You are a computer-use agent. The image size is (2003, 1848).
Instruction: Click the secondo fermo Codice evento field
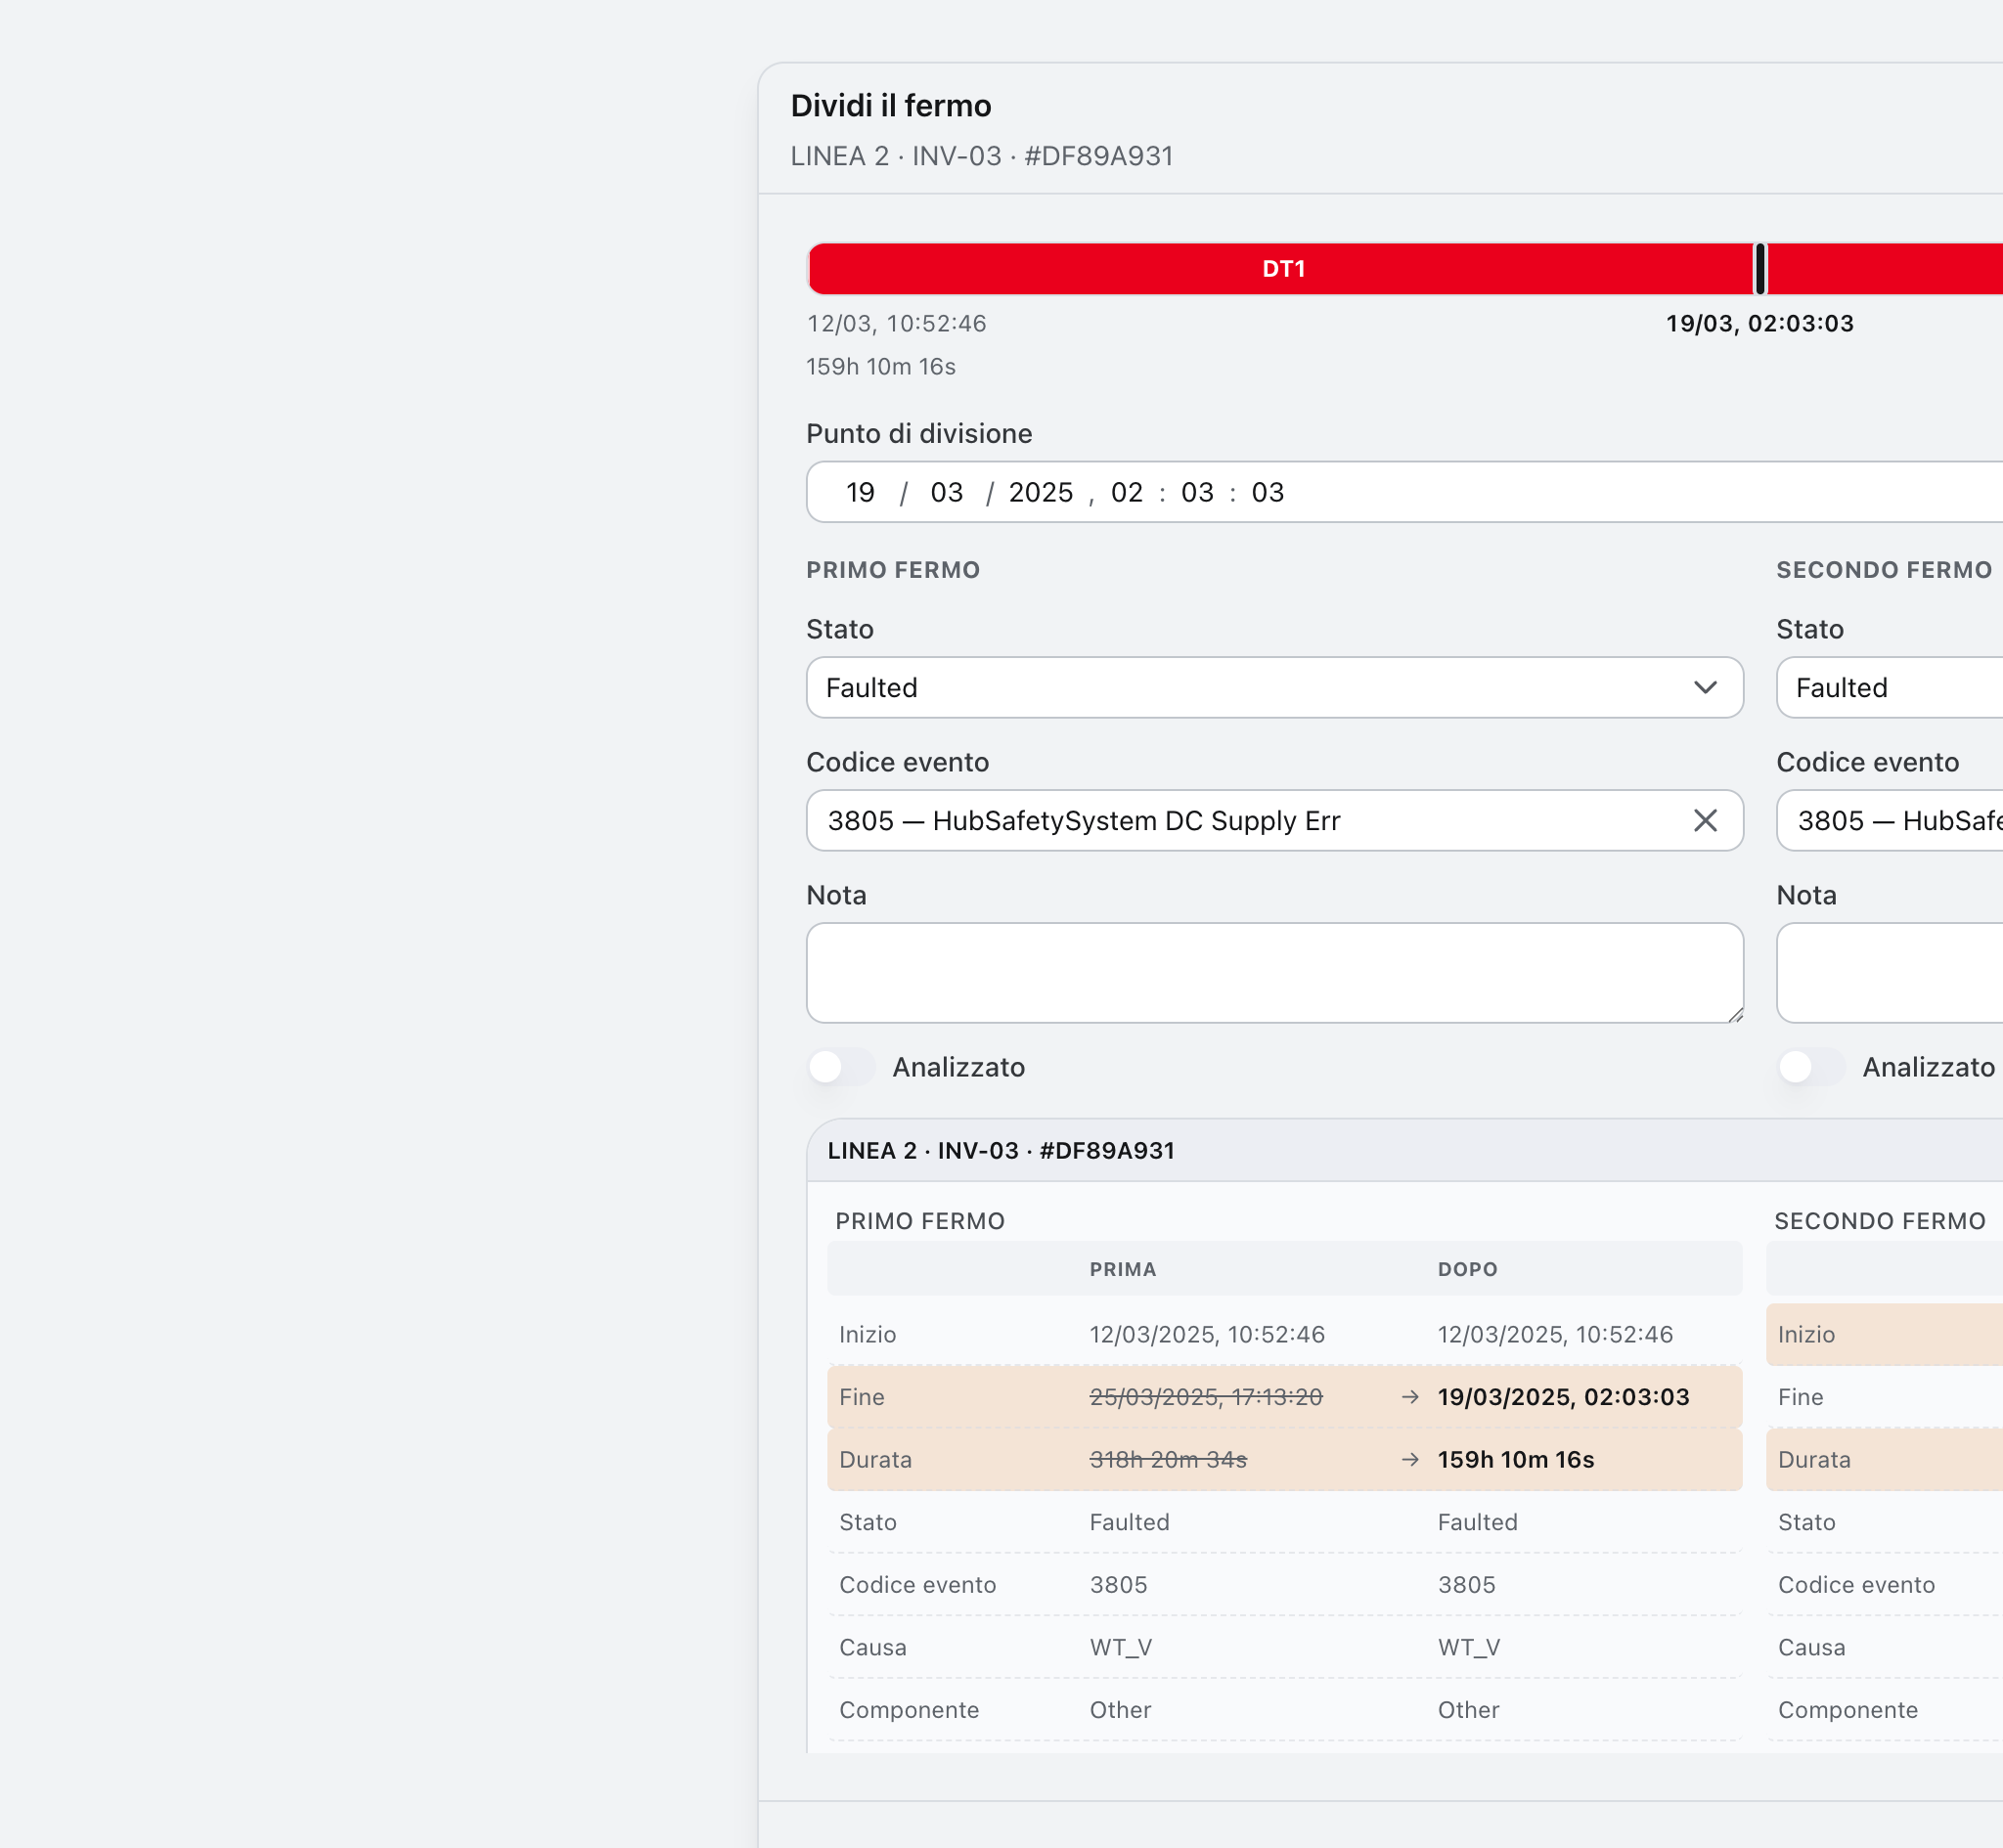(x=1890, y=821)
